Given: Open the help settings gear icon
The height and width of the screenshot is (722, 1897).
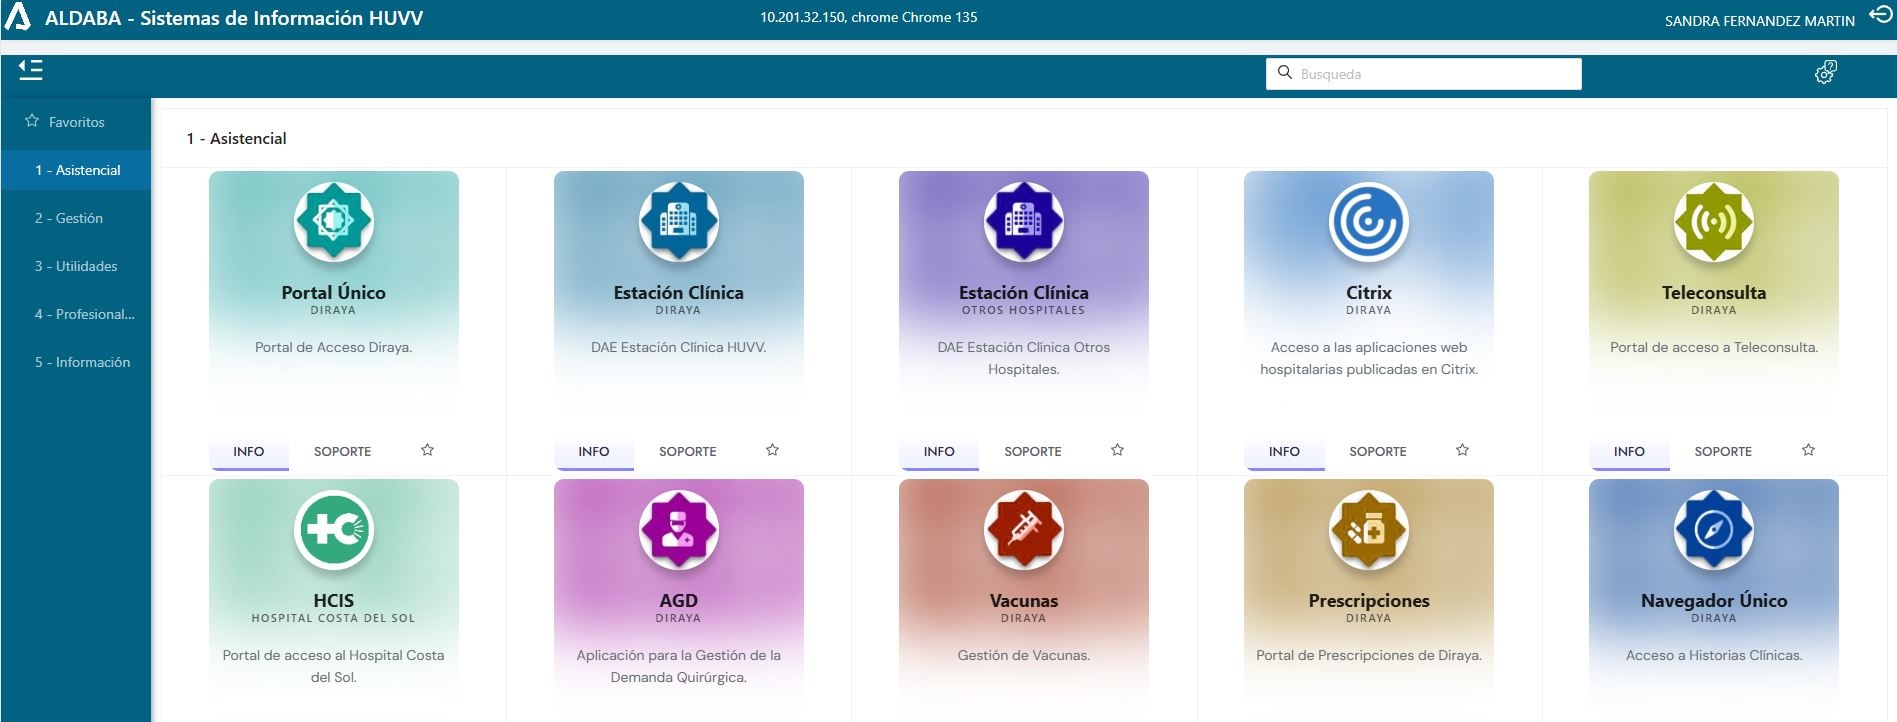Looking at the screenshot, I should [x=1826, y=72].
